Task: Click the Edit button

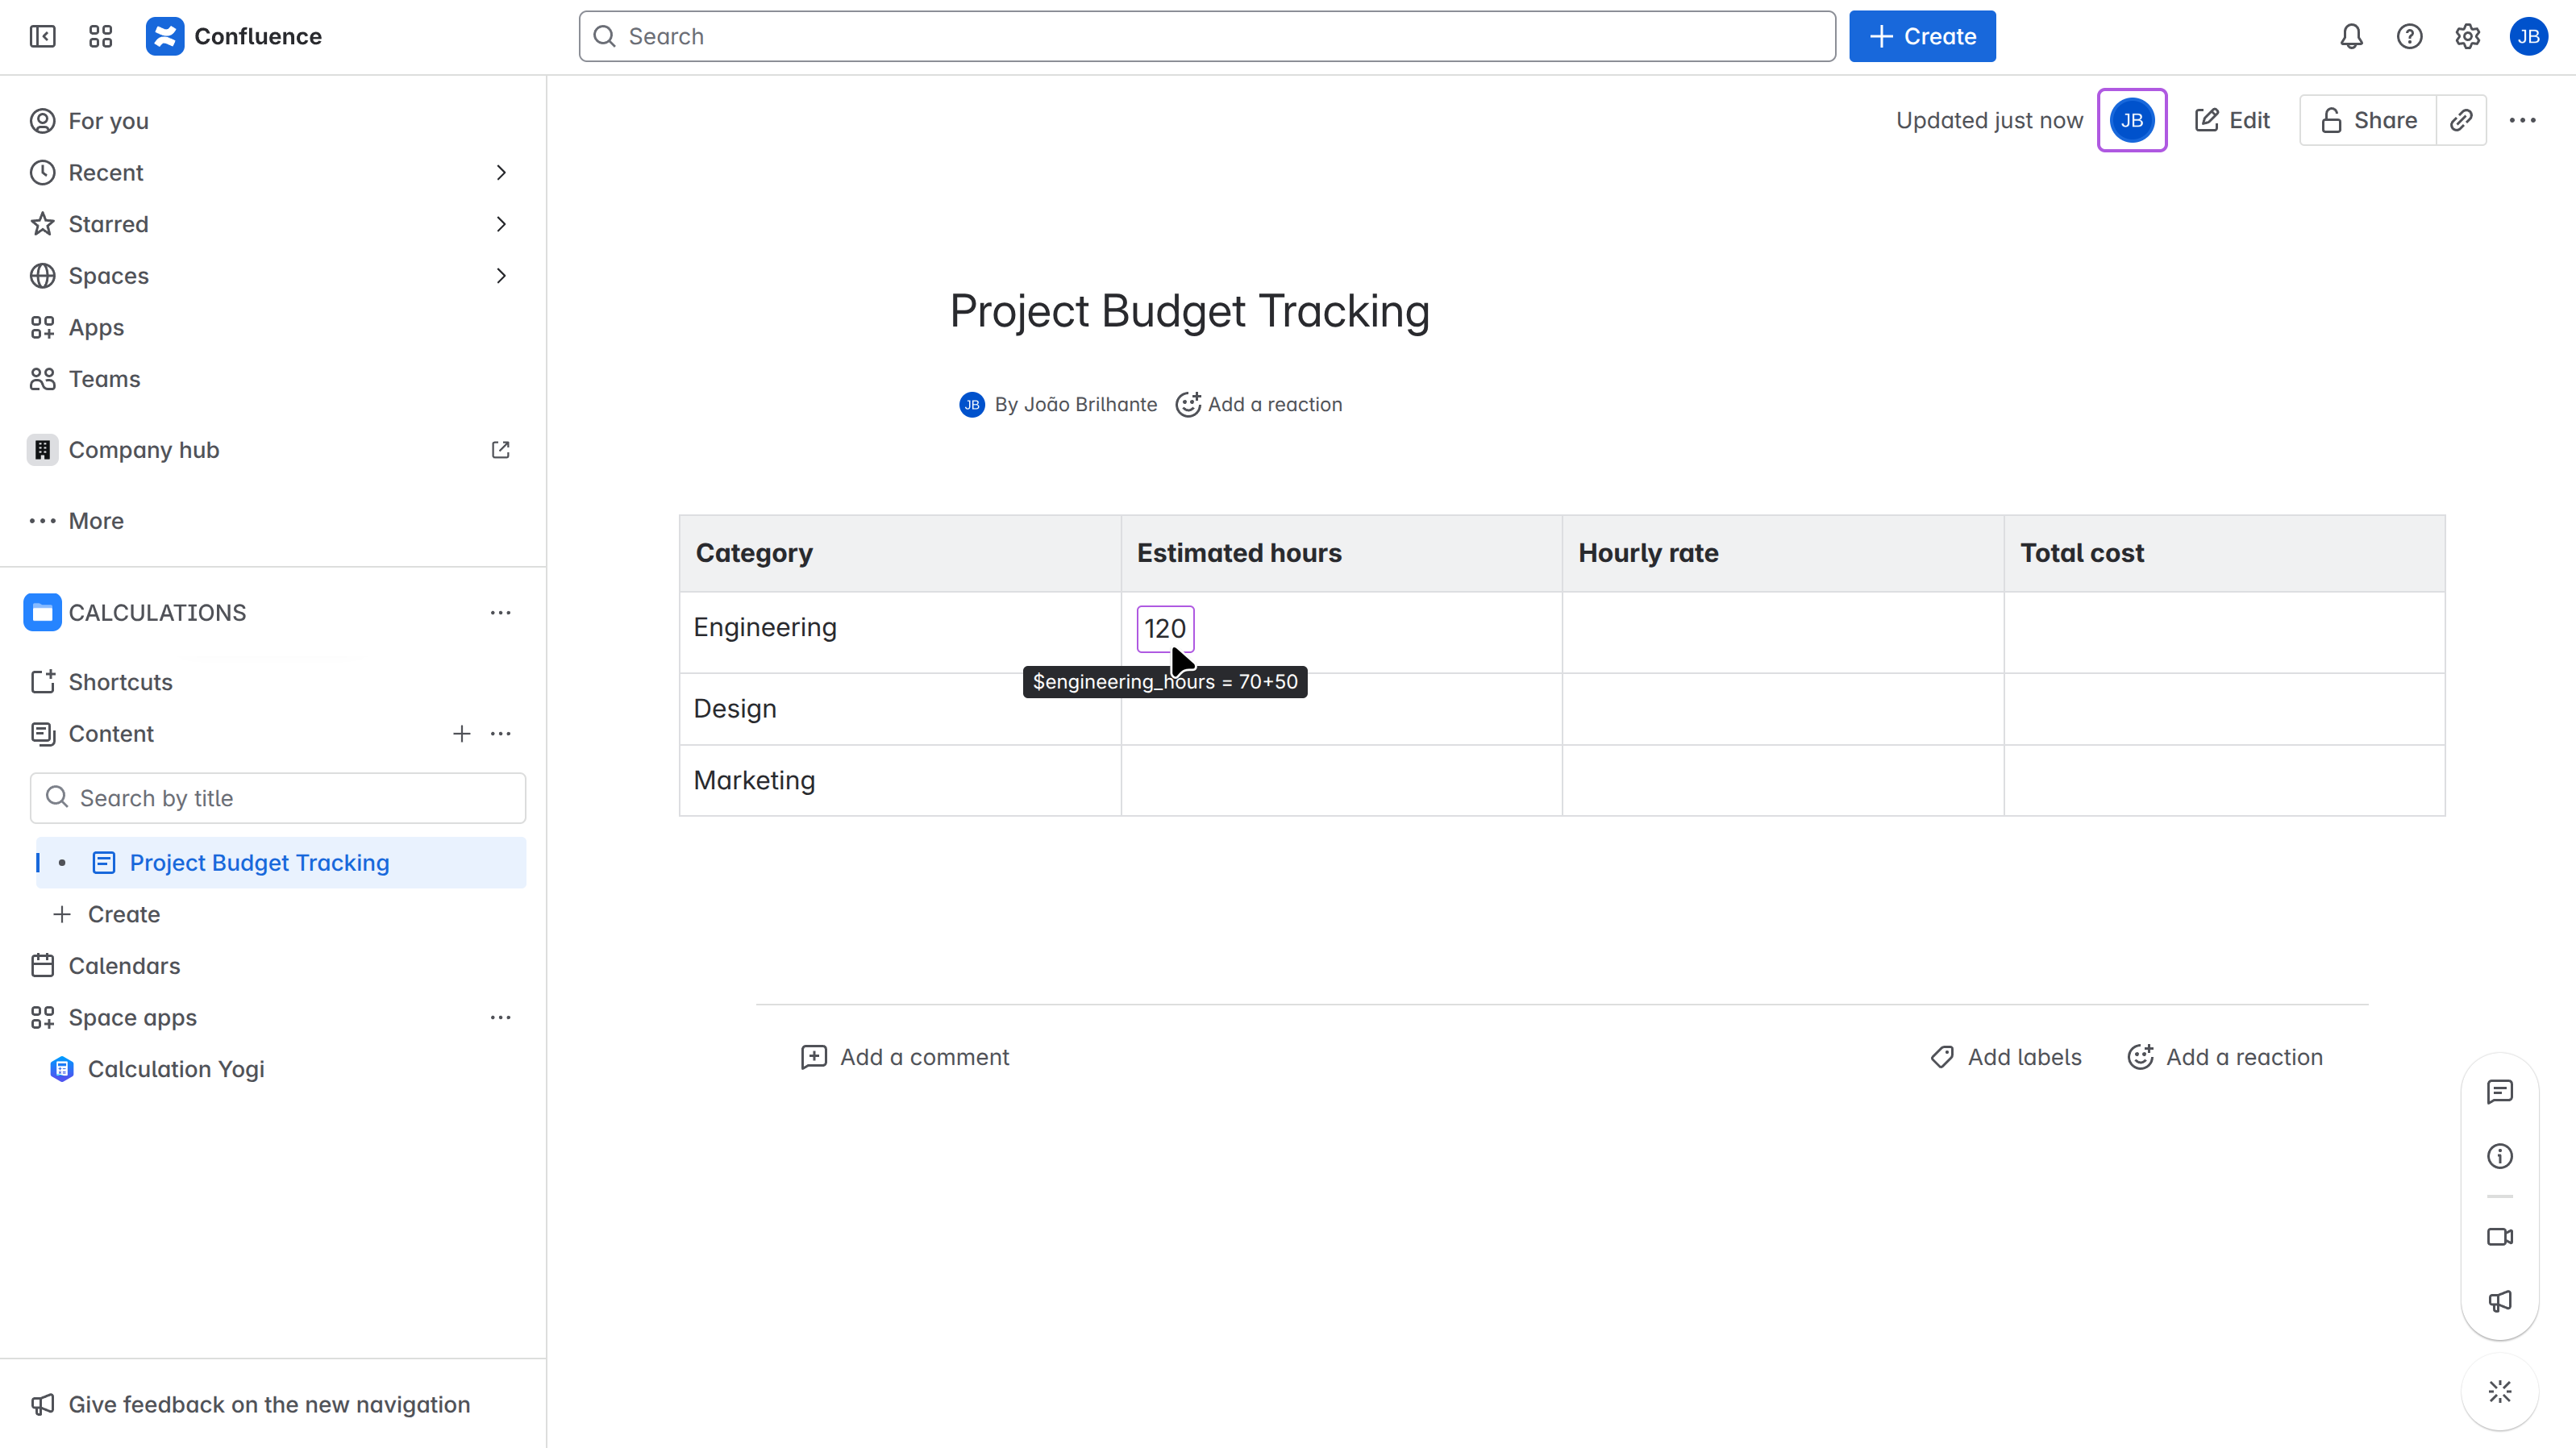Action: [x=2232, y=120]
